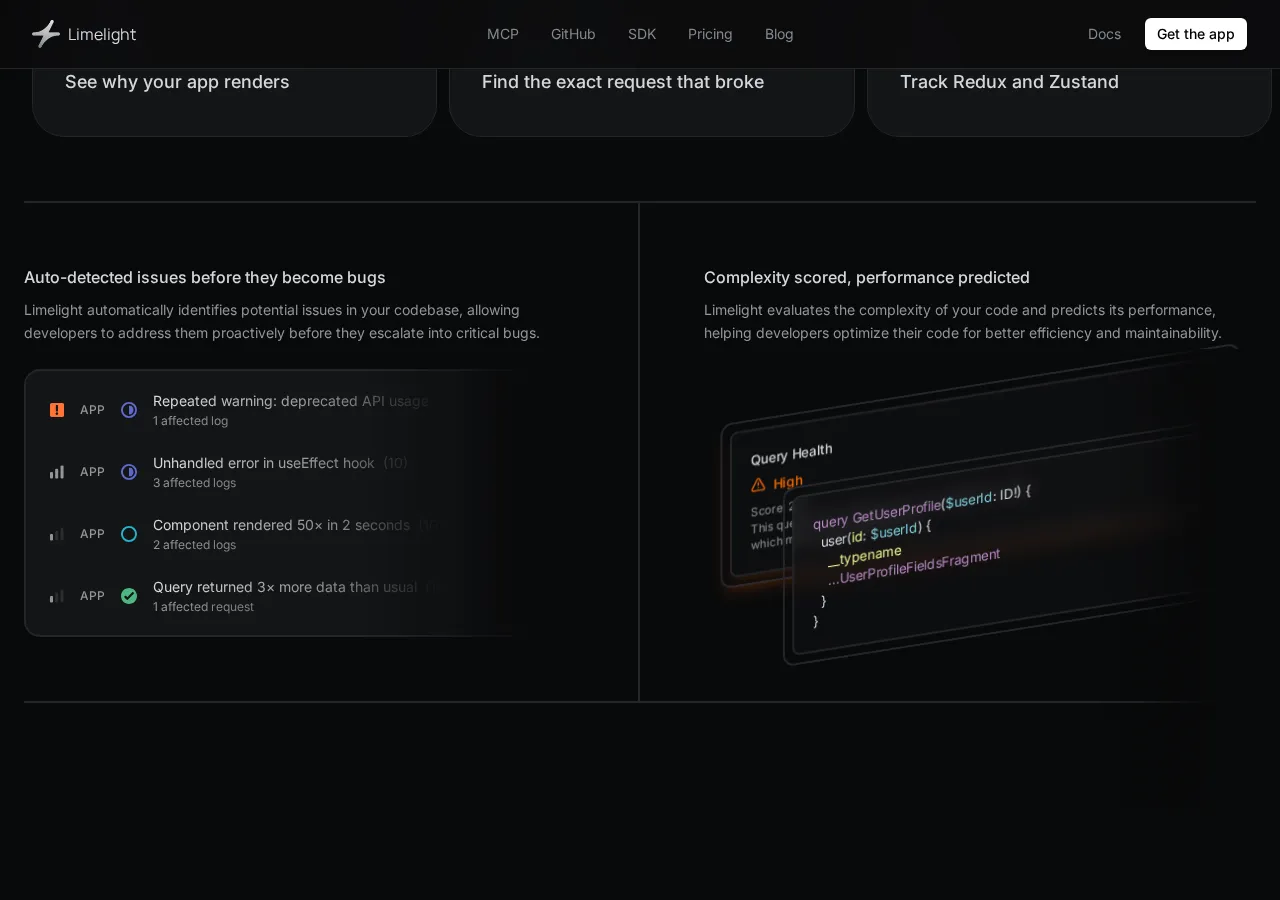Image resolution: width=1280 pixels, height=900 pixels.
Task: Toggle the open-status circle on Component rendered issue
Action: [129, 534]
